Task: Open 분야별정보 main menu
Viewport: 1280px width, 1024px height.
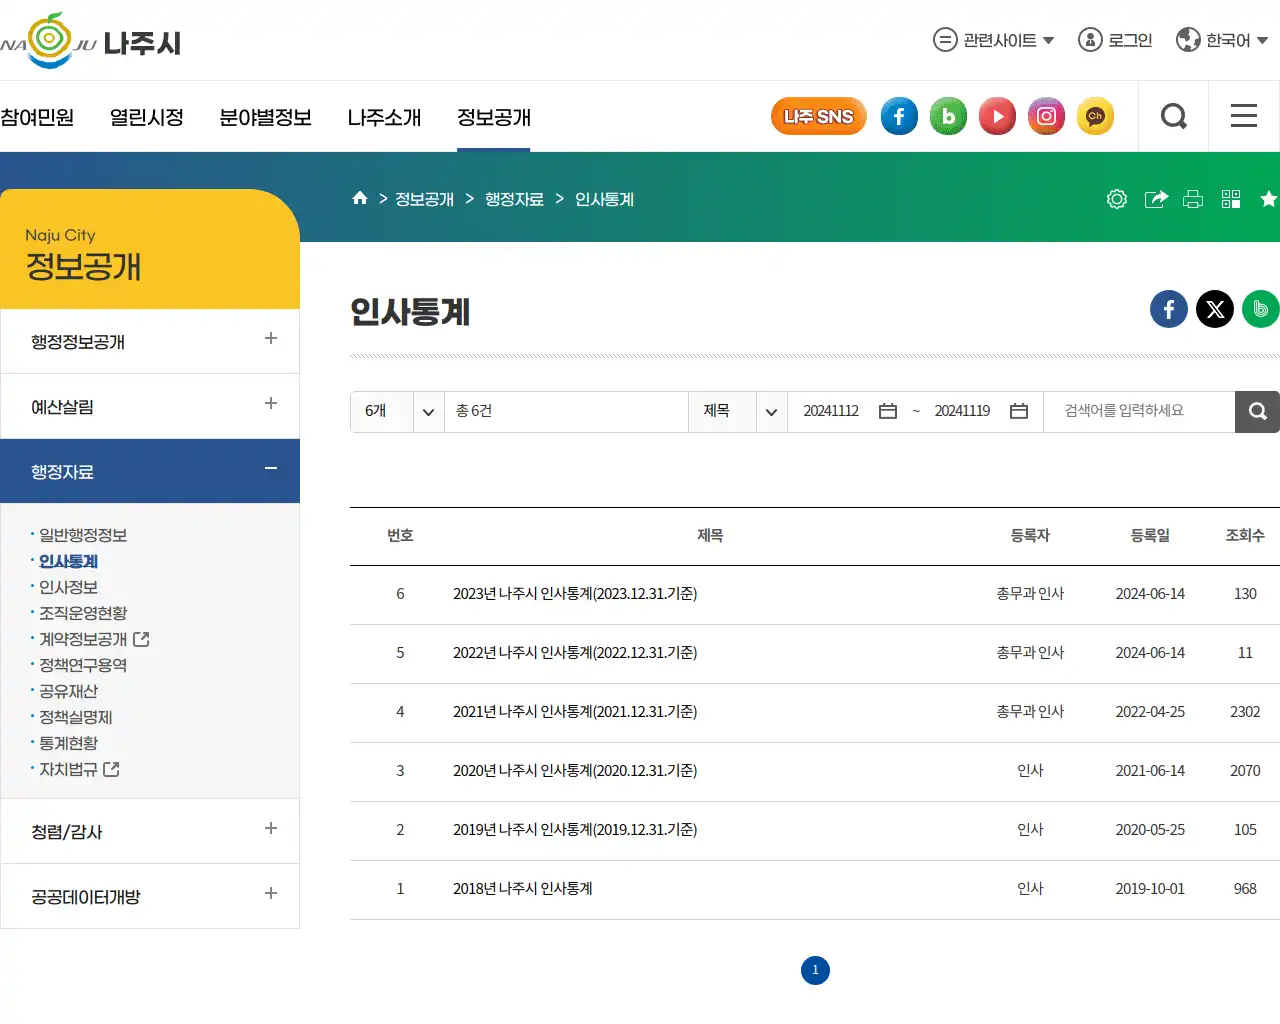Action: click(x=266, y=117)
